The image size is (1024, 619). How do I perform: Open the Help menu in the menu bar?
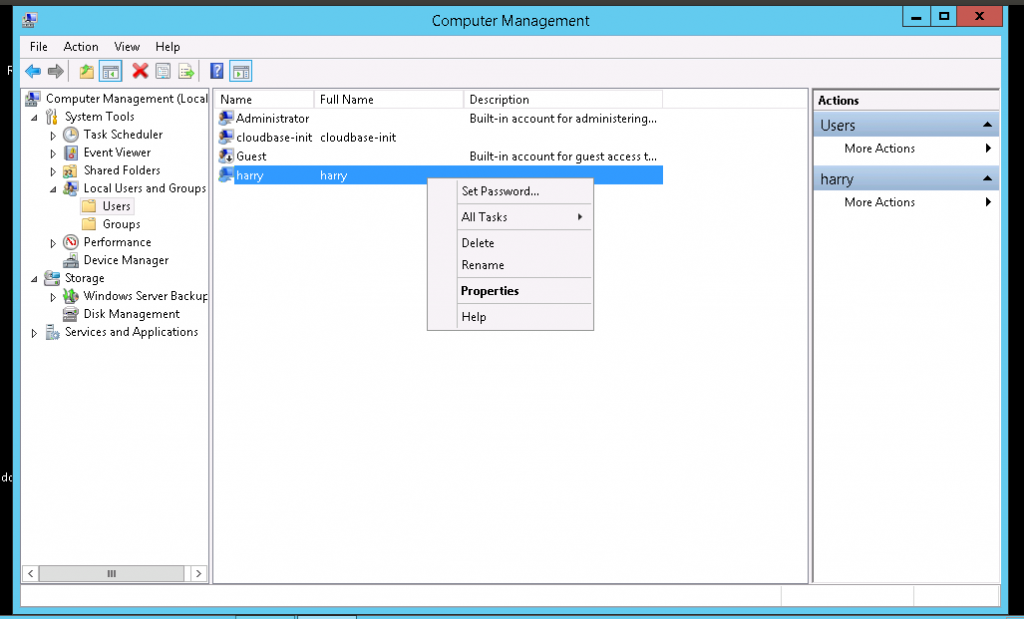point(168,47)
